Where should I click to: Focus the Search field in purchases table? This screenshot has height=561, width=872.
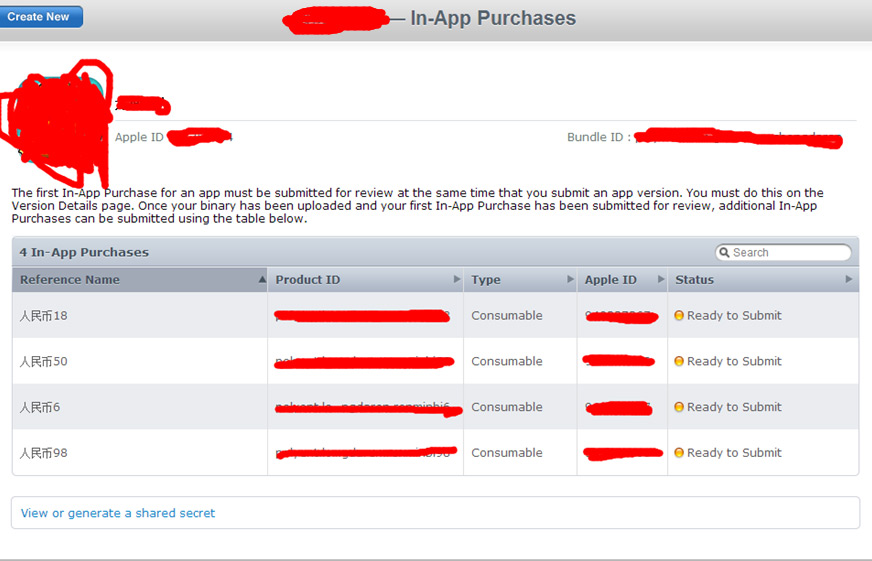click(x=783, y=252)
